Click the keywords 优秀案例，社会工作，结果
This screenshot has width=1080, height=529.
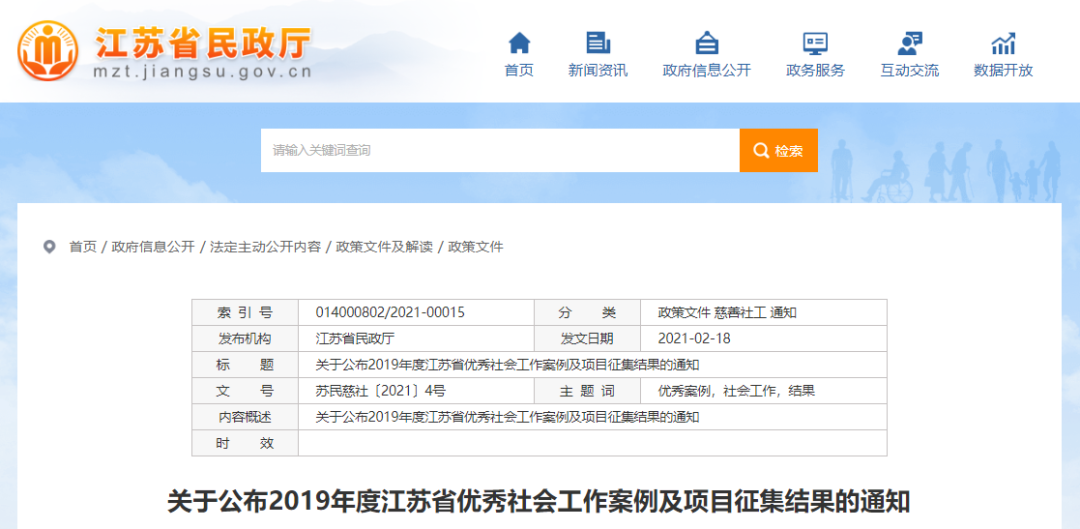(736, 391)
